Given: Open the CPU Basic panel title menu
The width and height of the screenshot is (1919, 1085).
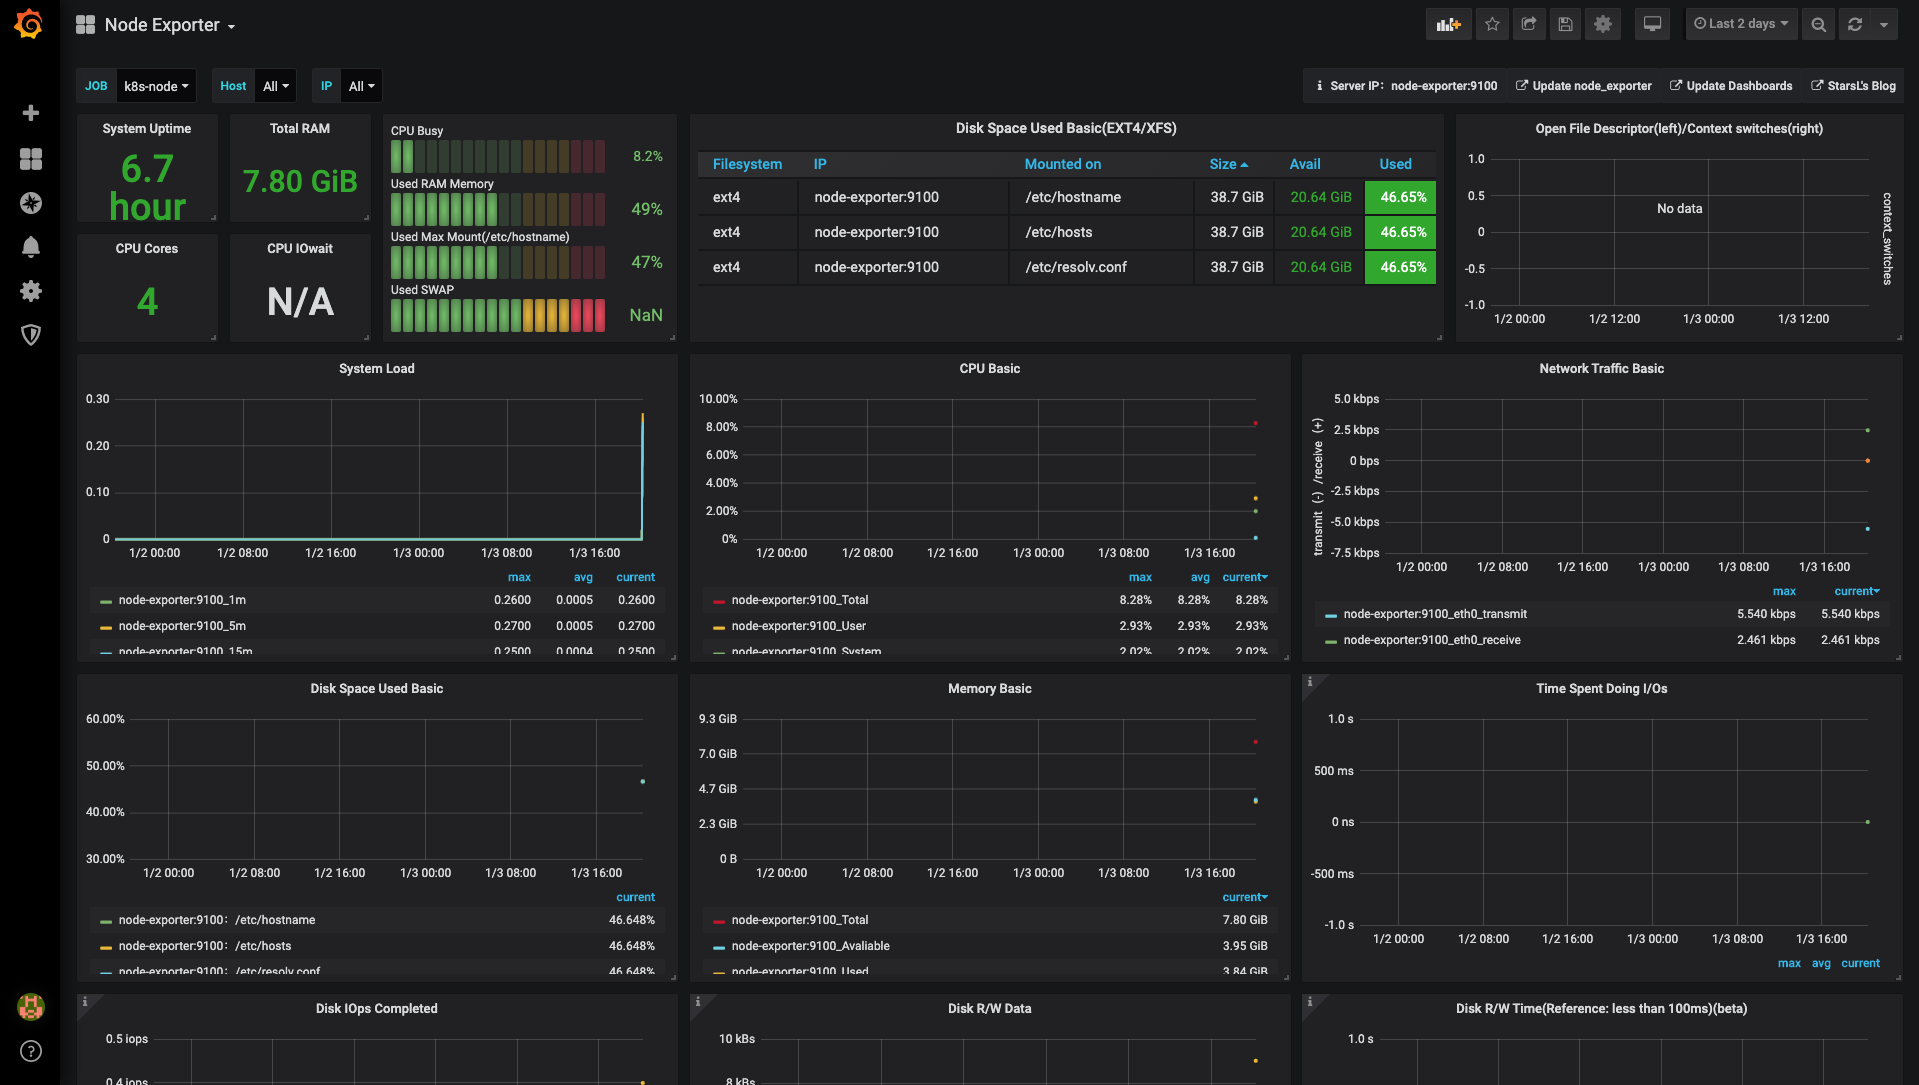Looking at the screenshot, I should click(x=989, y=369).
